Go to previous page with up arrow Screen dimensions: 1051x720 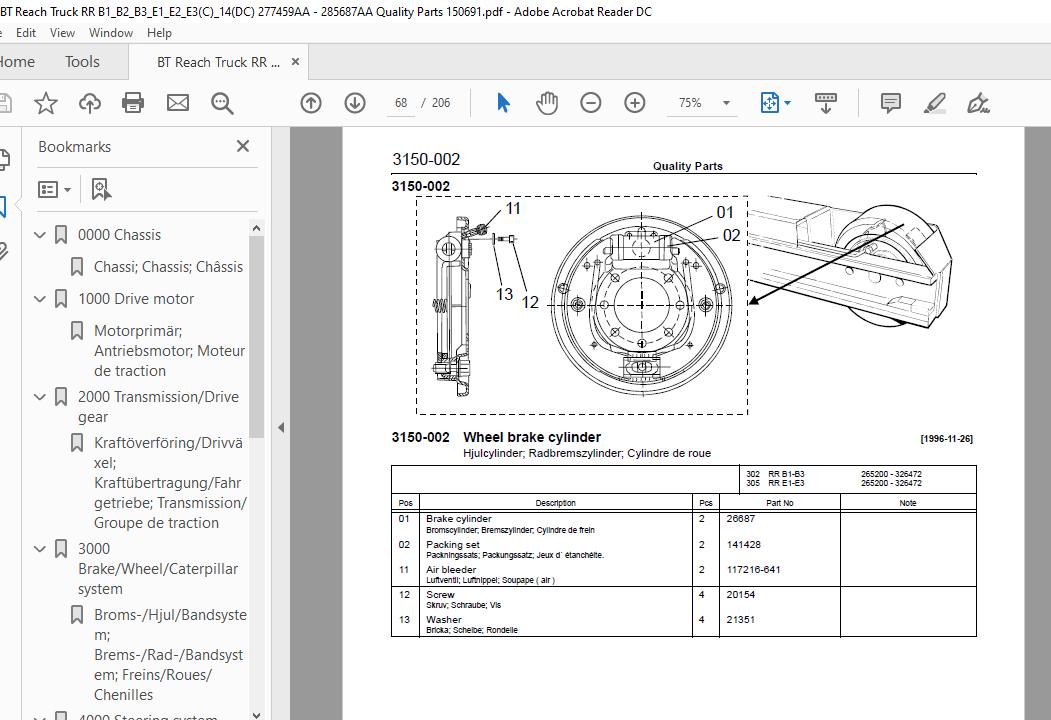pos(311,103)
